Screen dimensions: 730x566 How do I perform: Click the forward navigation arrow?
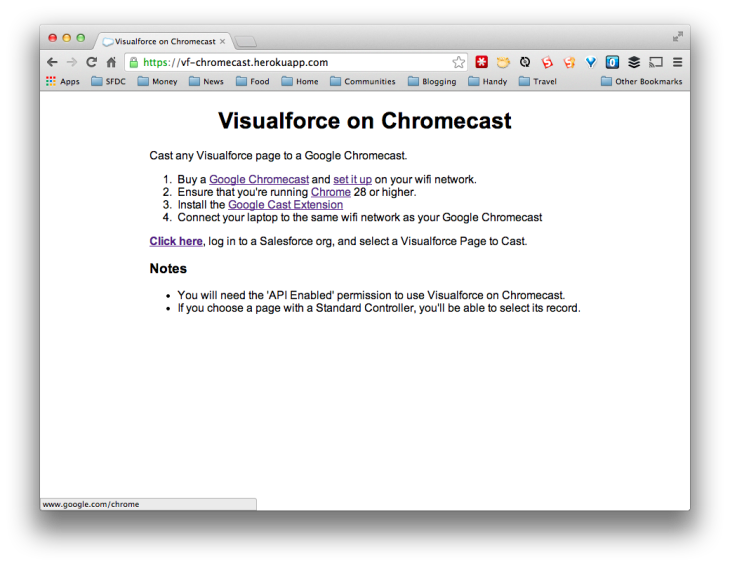click(72, 62)
